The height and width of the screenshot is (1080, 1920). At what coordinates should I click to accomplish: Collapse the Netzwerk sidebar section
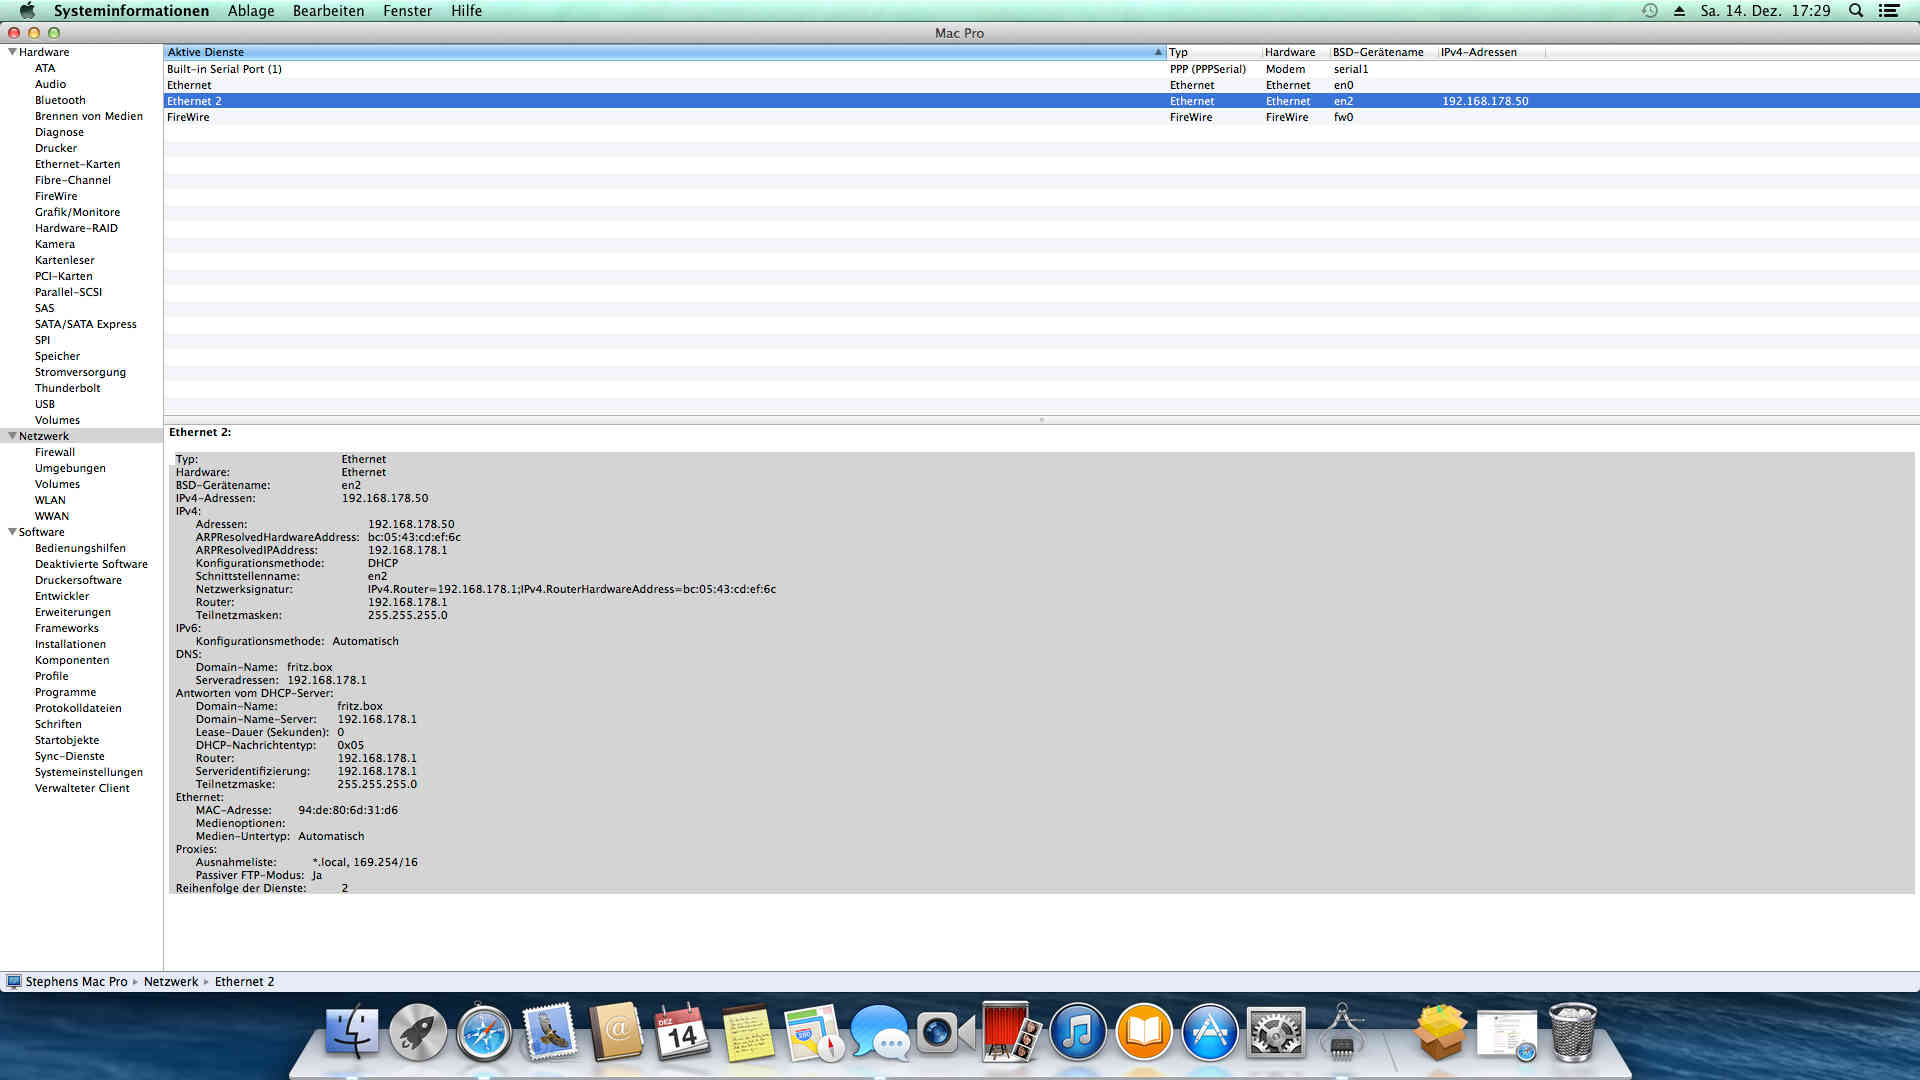12,436
